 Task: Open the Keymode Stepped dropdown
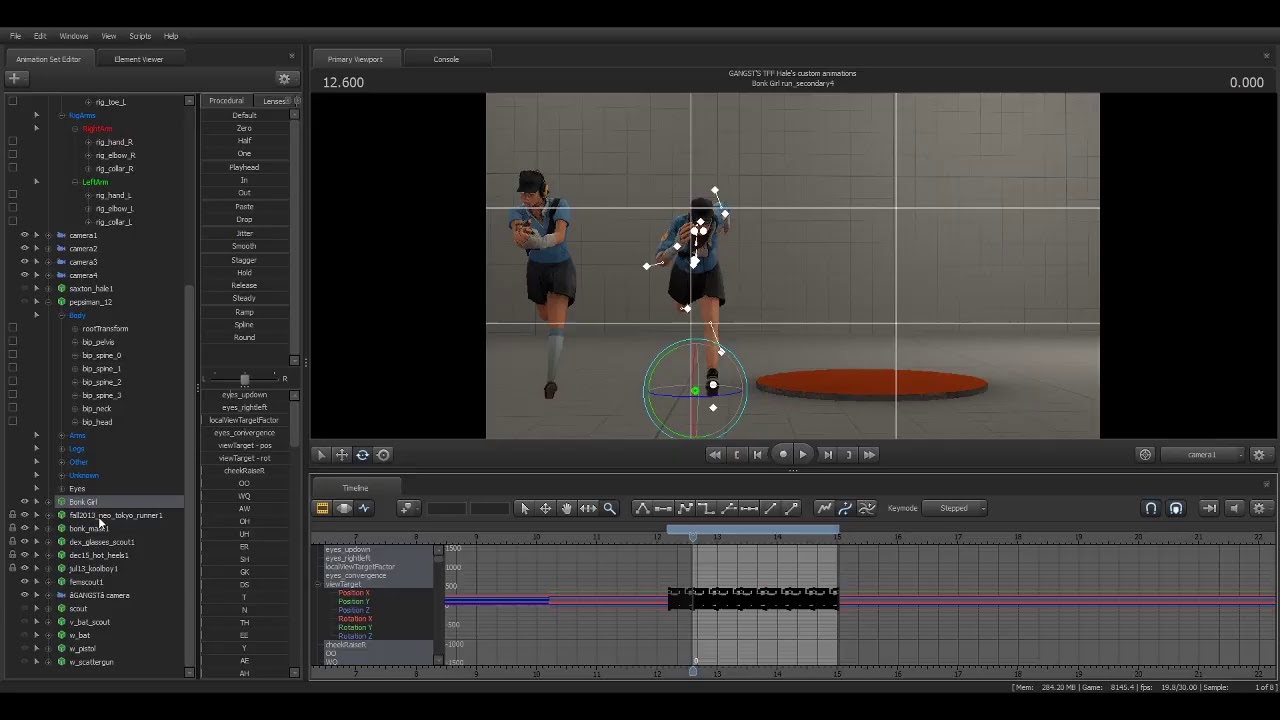coord(960,508)
